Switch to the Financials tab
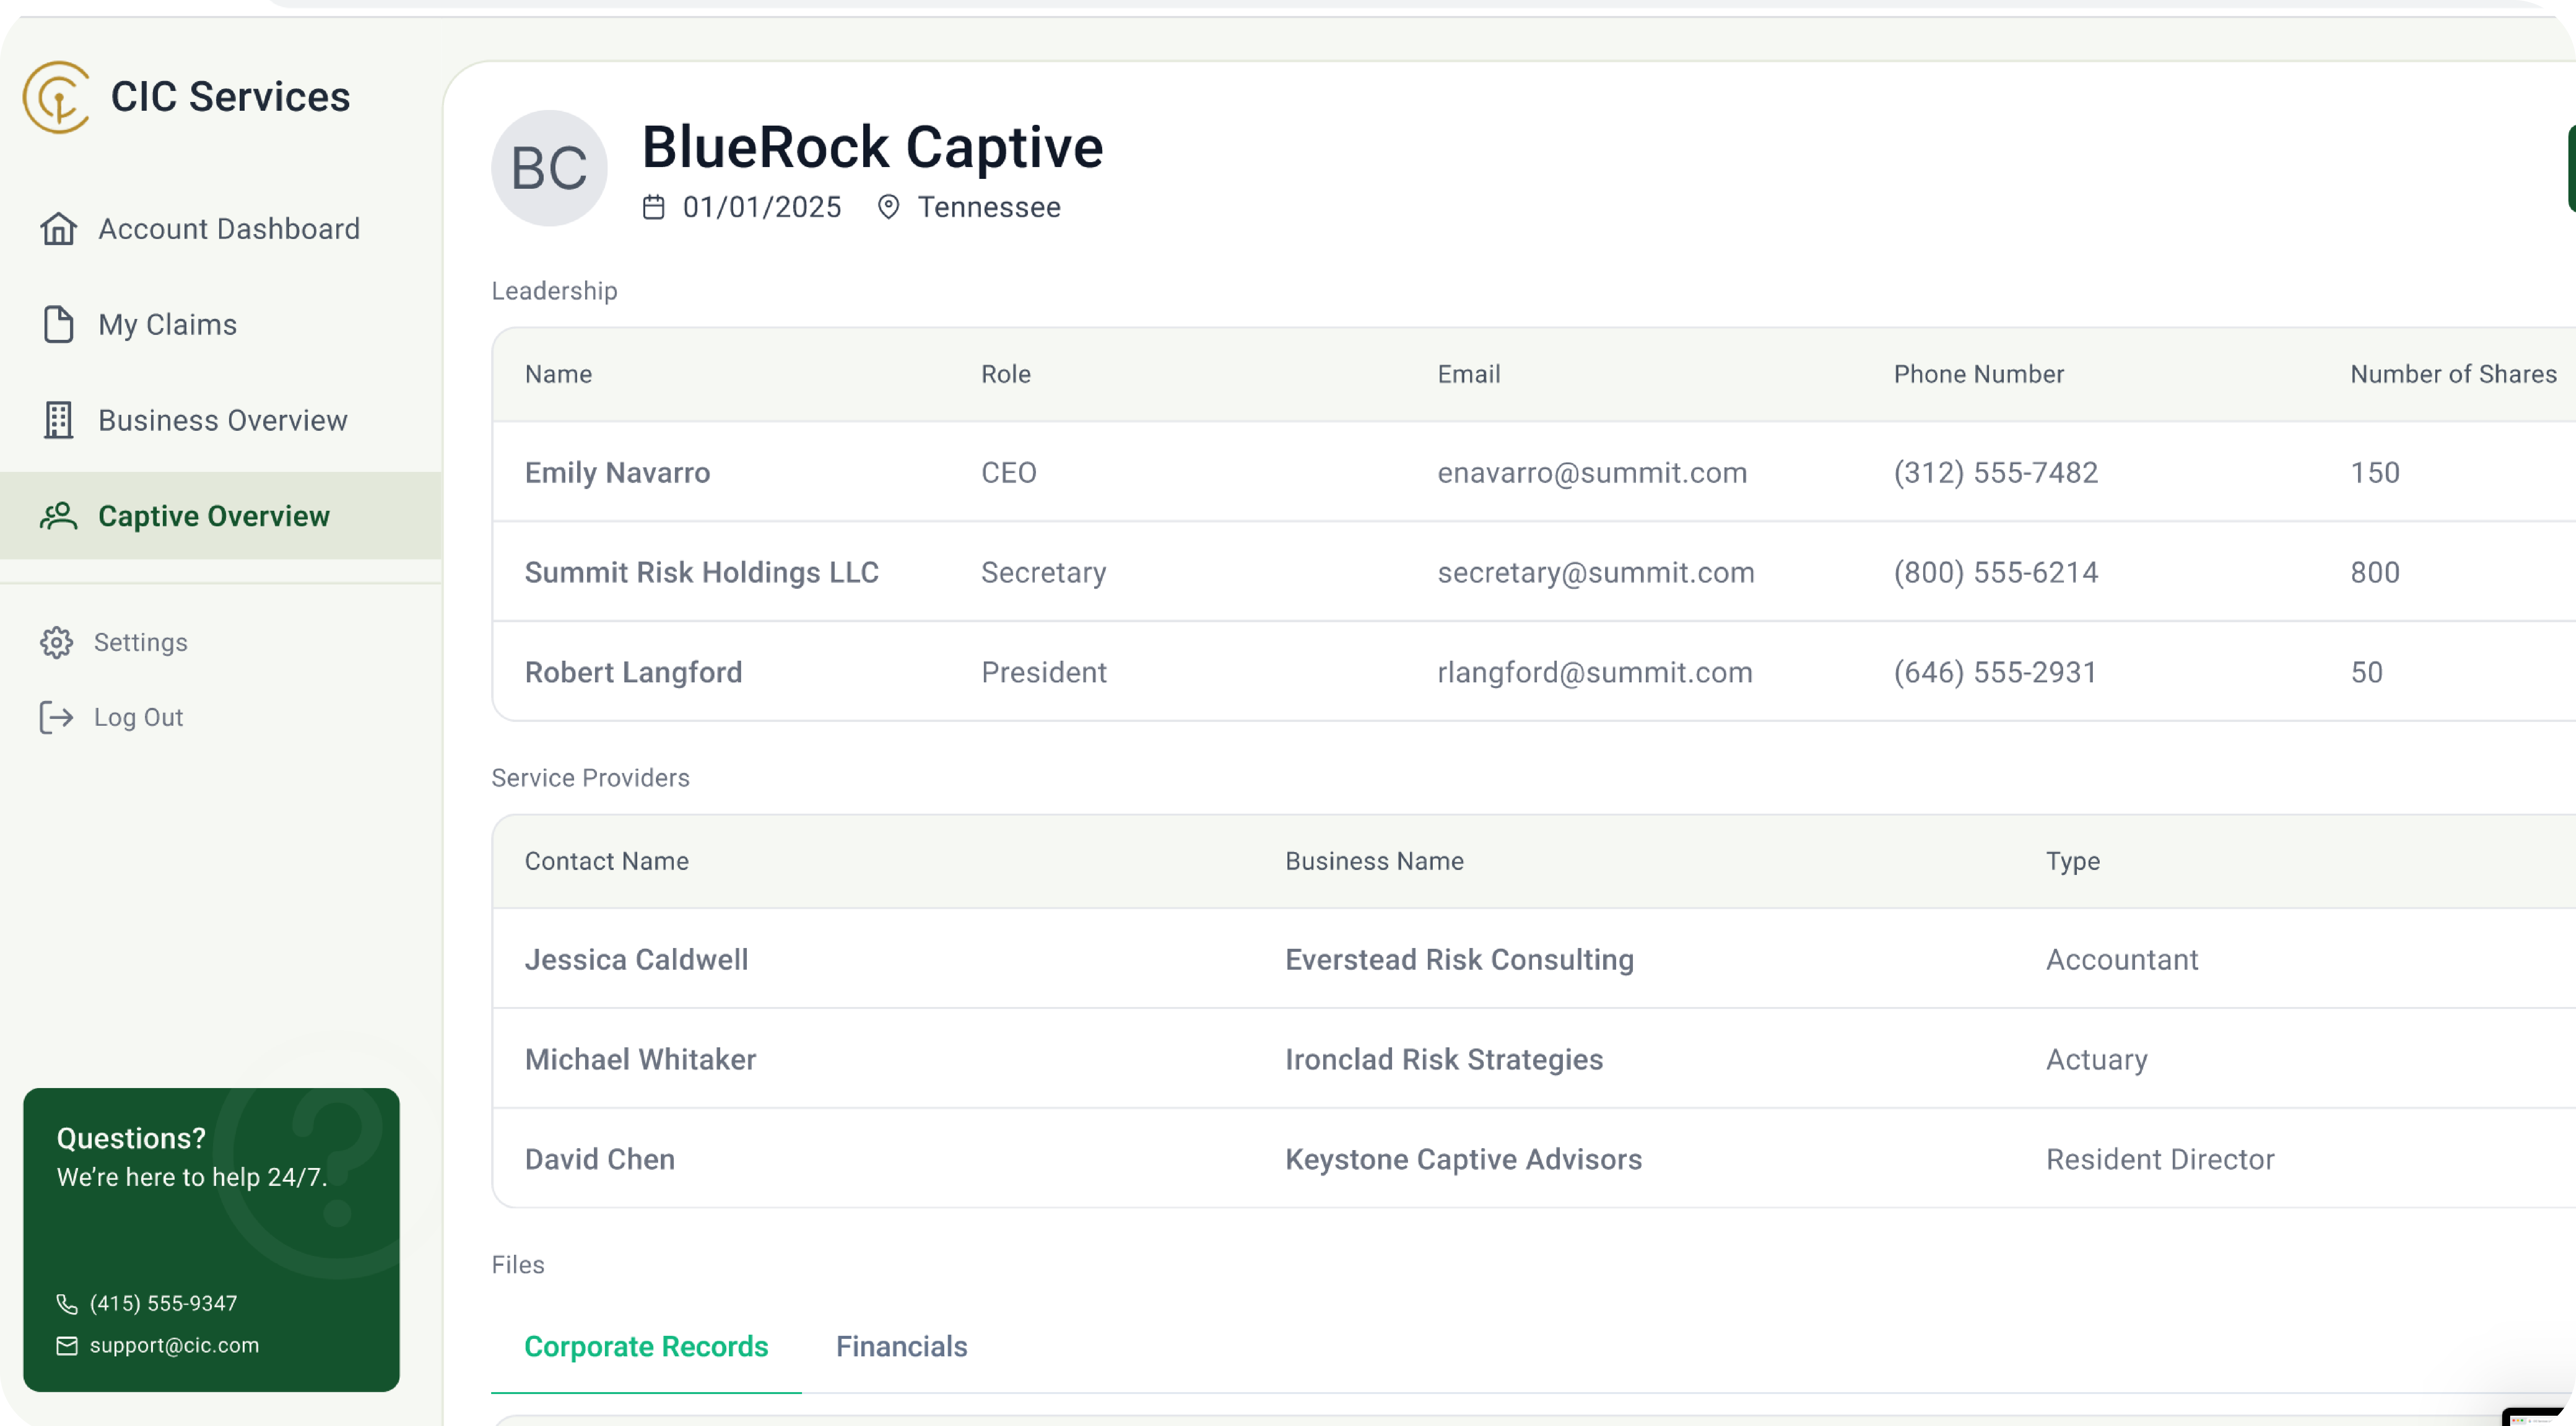 [902, 1347]
